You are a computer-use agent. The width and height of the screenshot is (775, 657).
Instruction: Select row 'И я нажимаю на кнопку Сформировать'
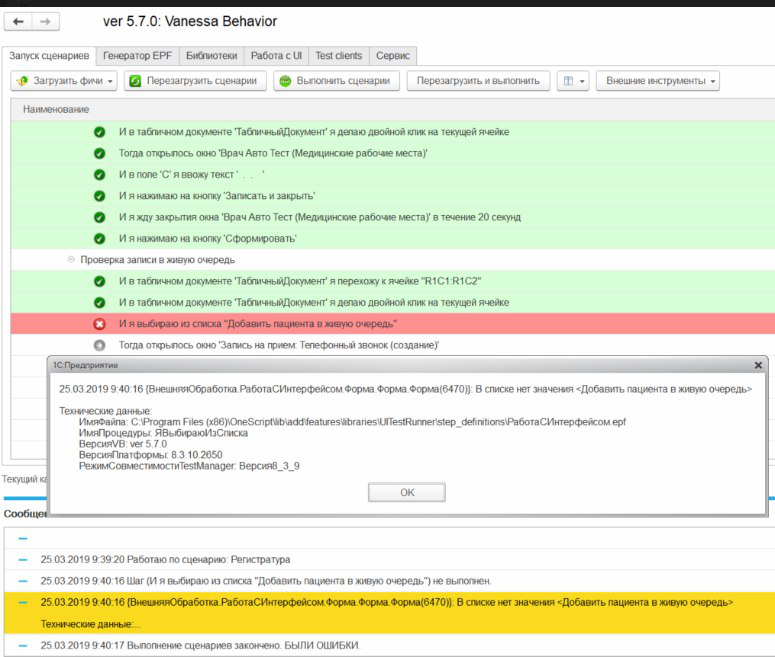(x=393, y=238)
